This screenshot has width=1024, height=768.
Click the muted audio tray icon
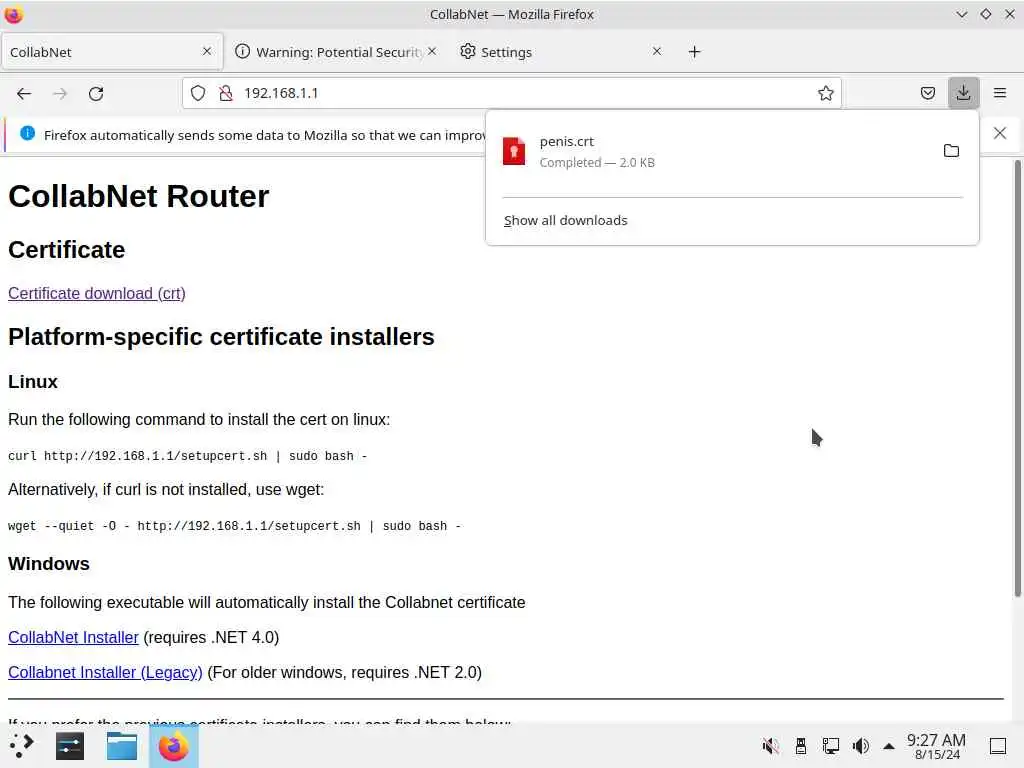[771, 746]
